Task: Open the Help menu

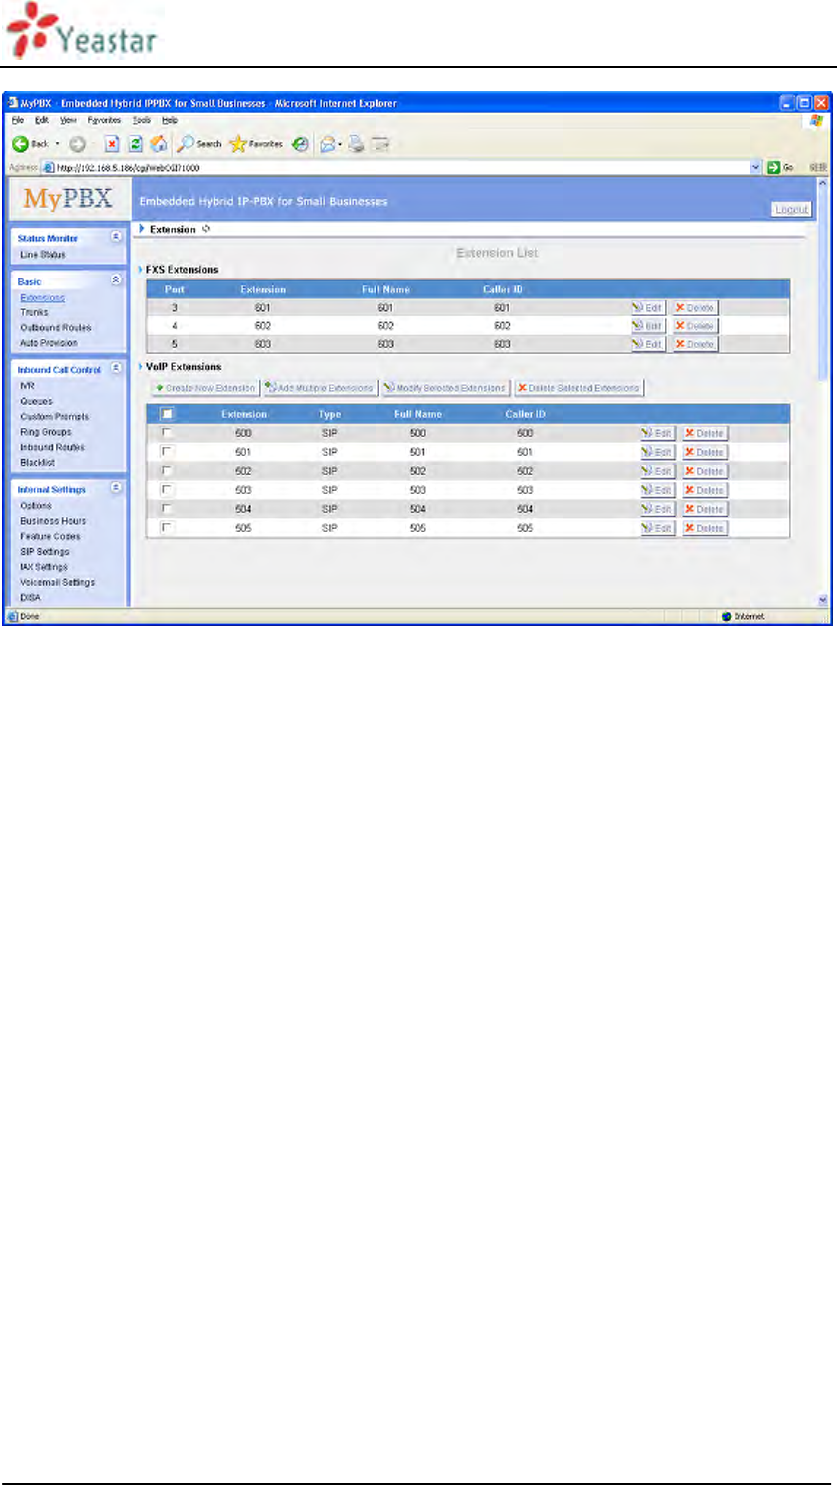Action: pos(170,120)
